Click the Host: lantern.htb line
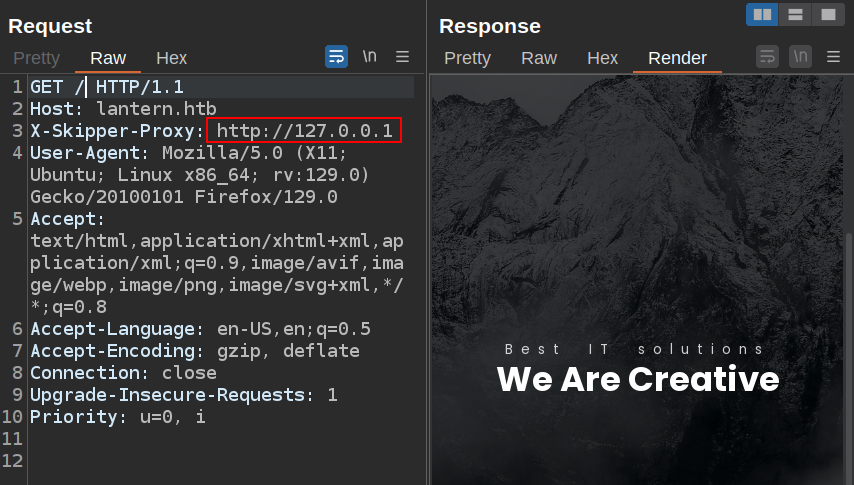Screen dimensions: 854x485 (123, 109)
